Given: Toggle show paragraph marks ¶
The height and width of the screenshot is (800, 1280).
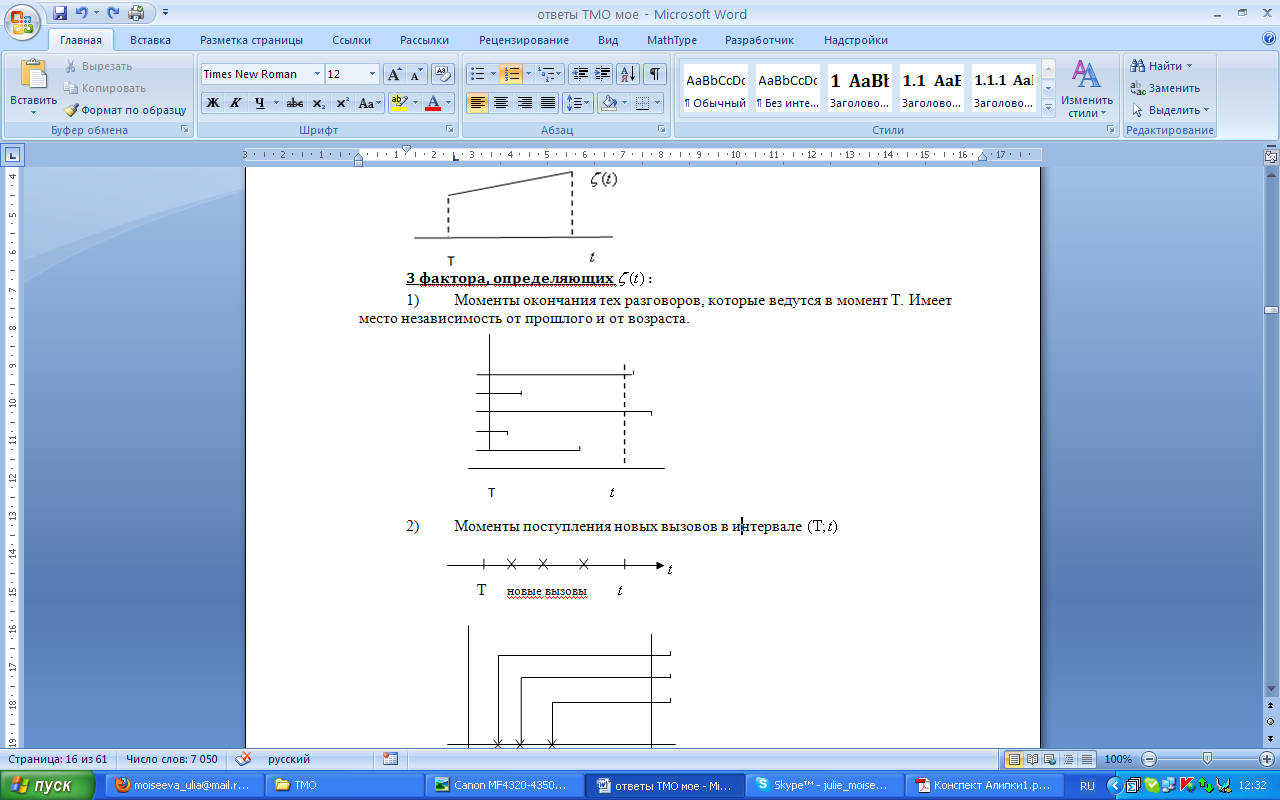Looking at the screenshot, I should pos(655,74).
